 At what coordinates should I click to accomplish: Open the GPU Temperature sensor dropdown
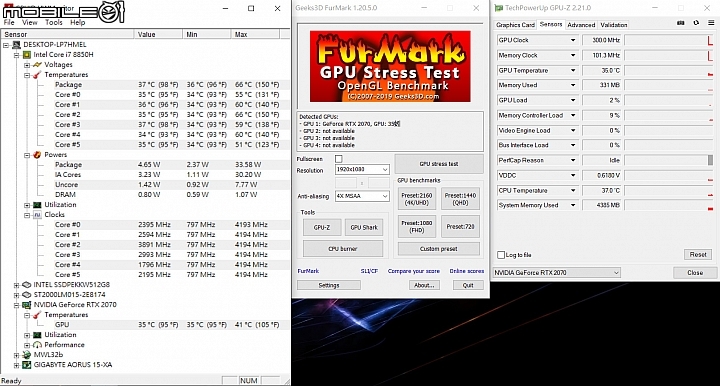pos(573,71)
